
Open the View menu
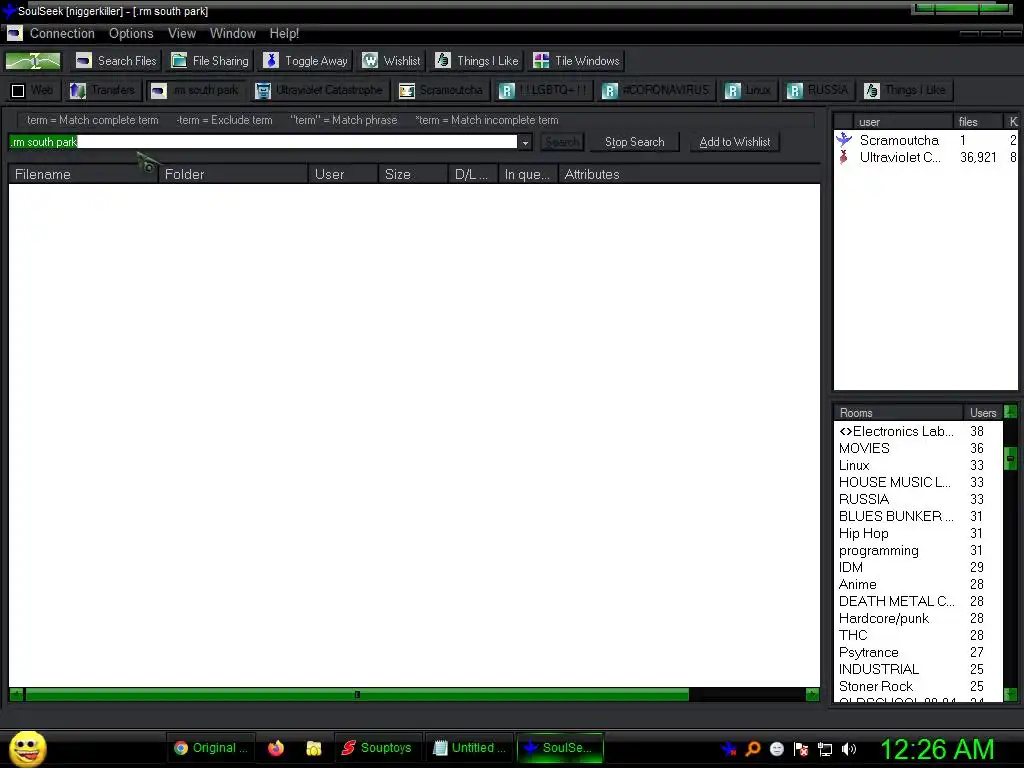coord(182,33)
